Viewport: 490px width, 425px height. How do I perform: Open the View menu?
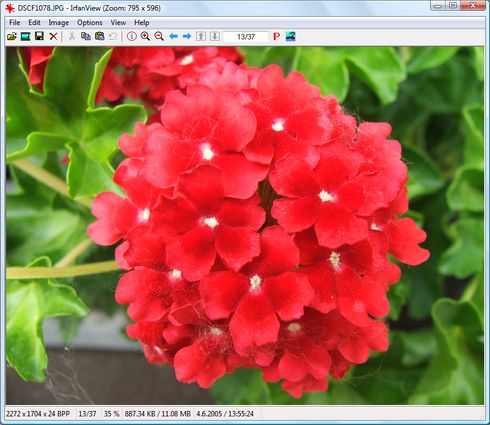pyautogui.click(x=118, y=23)
